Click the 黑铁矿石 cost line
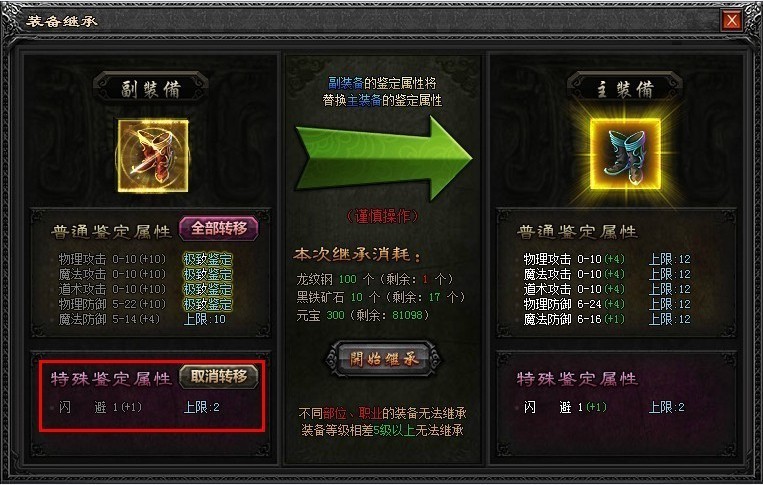763x485 pixels. [x=381, y=297]
